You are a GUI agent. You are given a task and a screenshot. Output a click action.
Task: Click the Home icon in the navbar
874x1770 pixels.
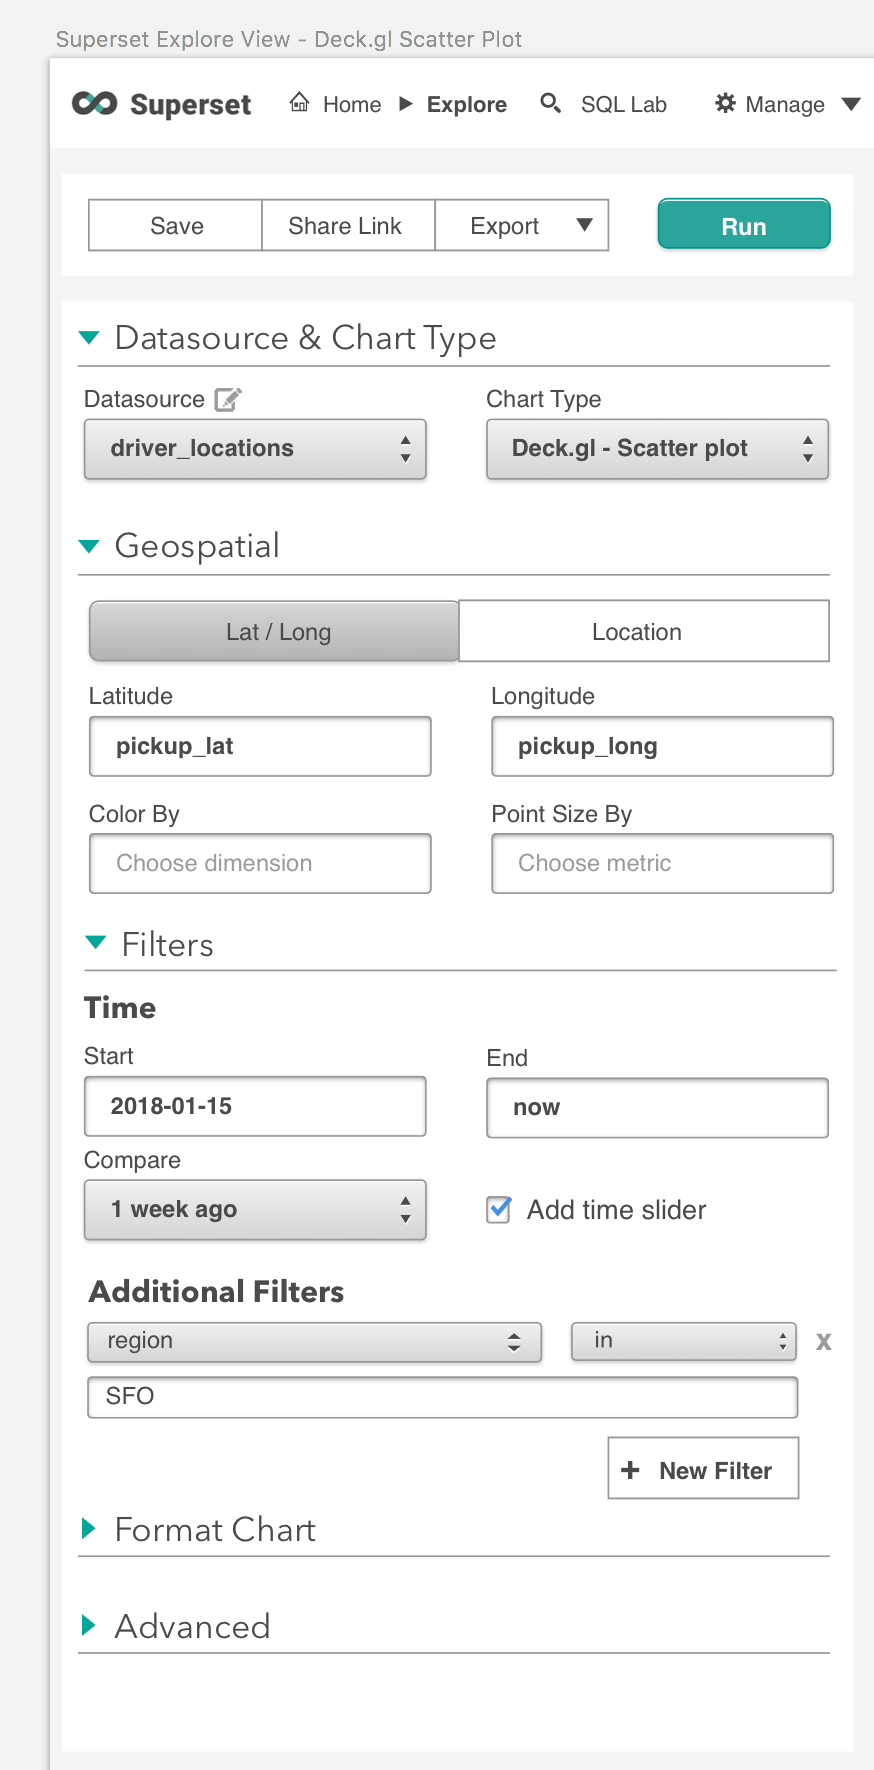click(x=298, y=102)
